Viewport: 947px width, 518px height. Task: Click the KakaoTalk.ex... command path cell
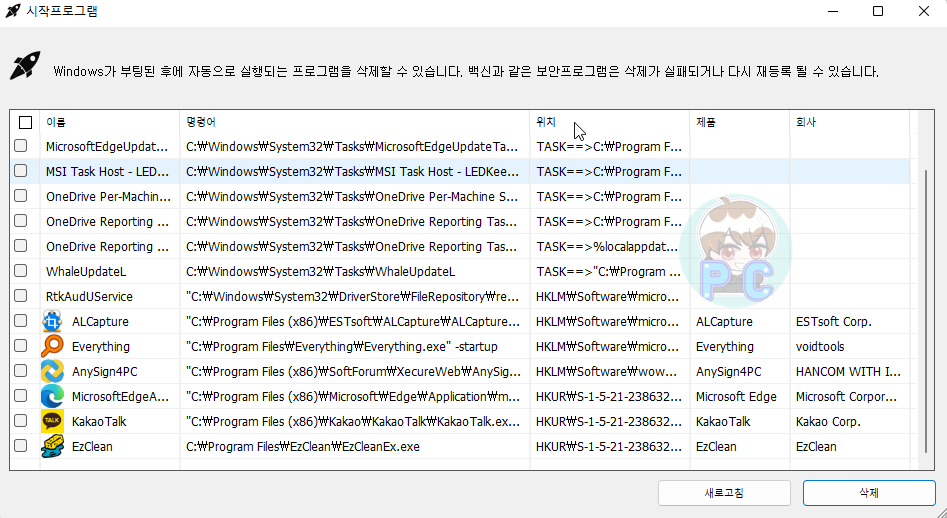353,421
